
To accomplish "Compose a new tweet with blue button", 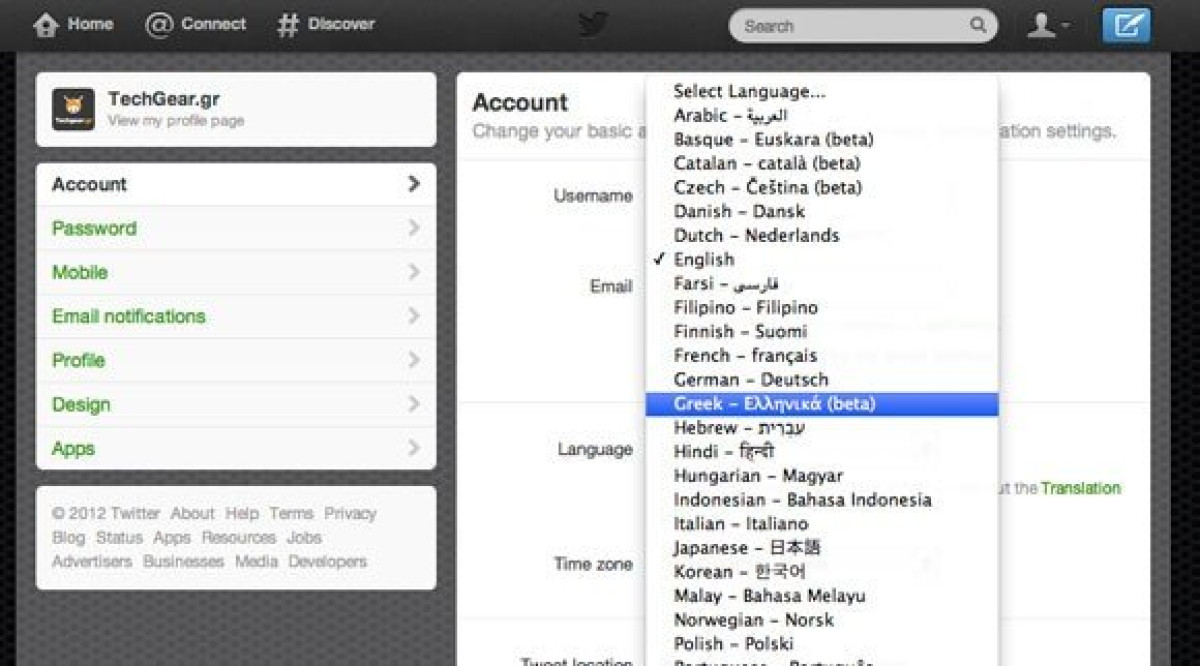I will point(1126,25).
